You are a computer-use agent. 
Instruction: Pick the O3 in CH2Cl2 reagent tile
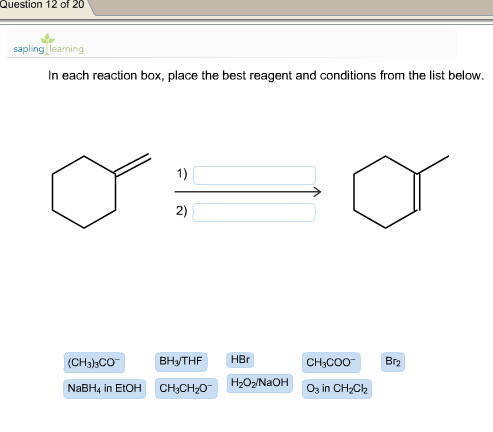point(337,389)
